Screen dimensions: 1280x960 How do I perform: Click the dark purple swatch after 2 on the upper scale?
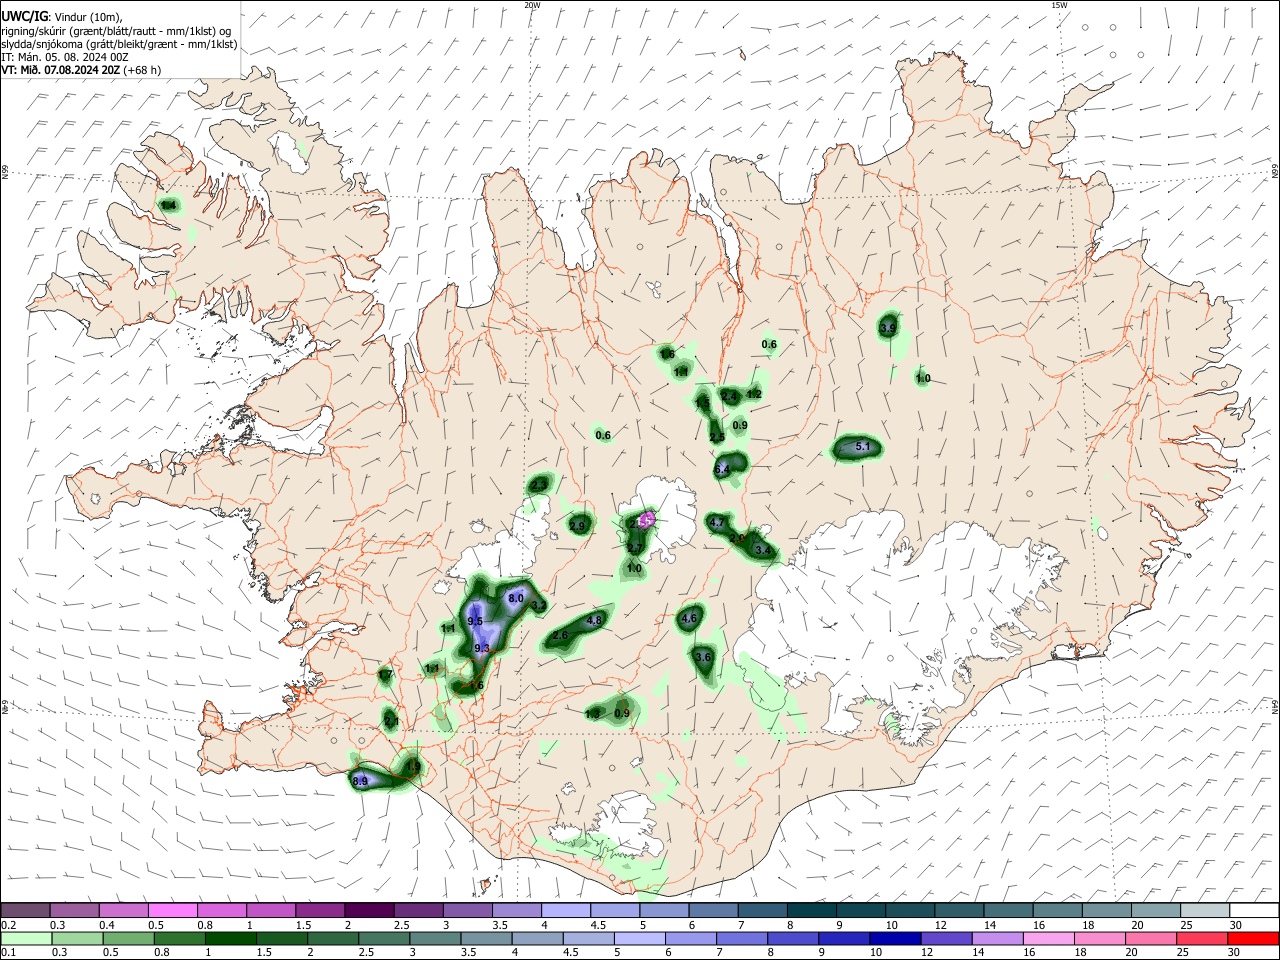(369, 910)
